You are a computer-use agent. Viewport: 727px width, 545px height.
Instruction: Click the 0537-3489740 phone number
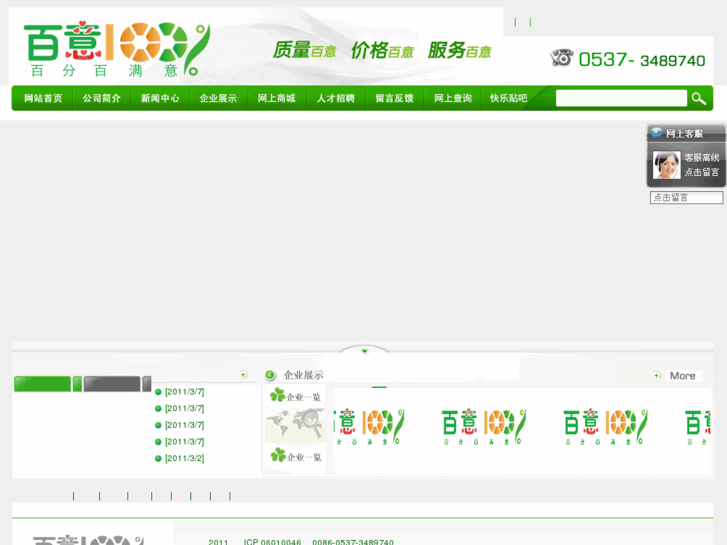coord(642,60)
